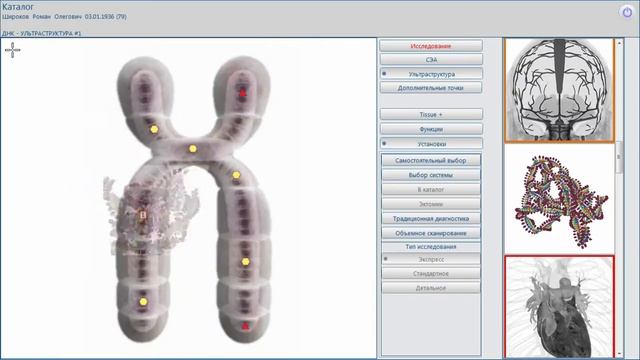Select the red triangle marker at the bottom of the right arm
Image resolution: width=640 pixels, height=360 pixels.
click(x=245, y=325)
